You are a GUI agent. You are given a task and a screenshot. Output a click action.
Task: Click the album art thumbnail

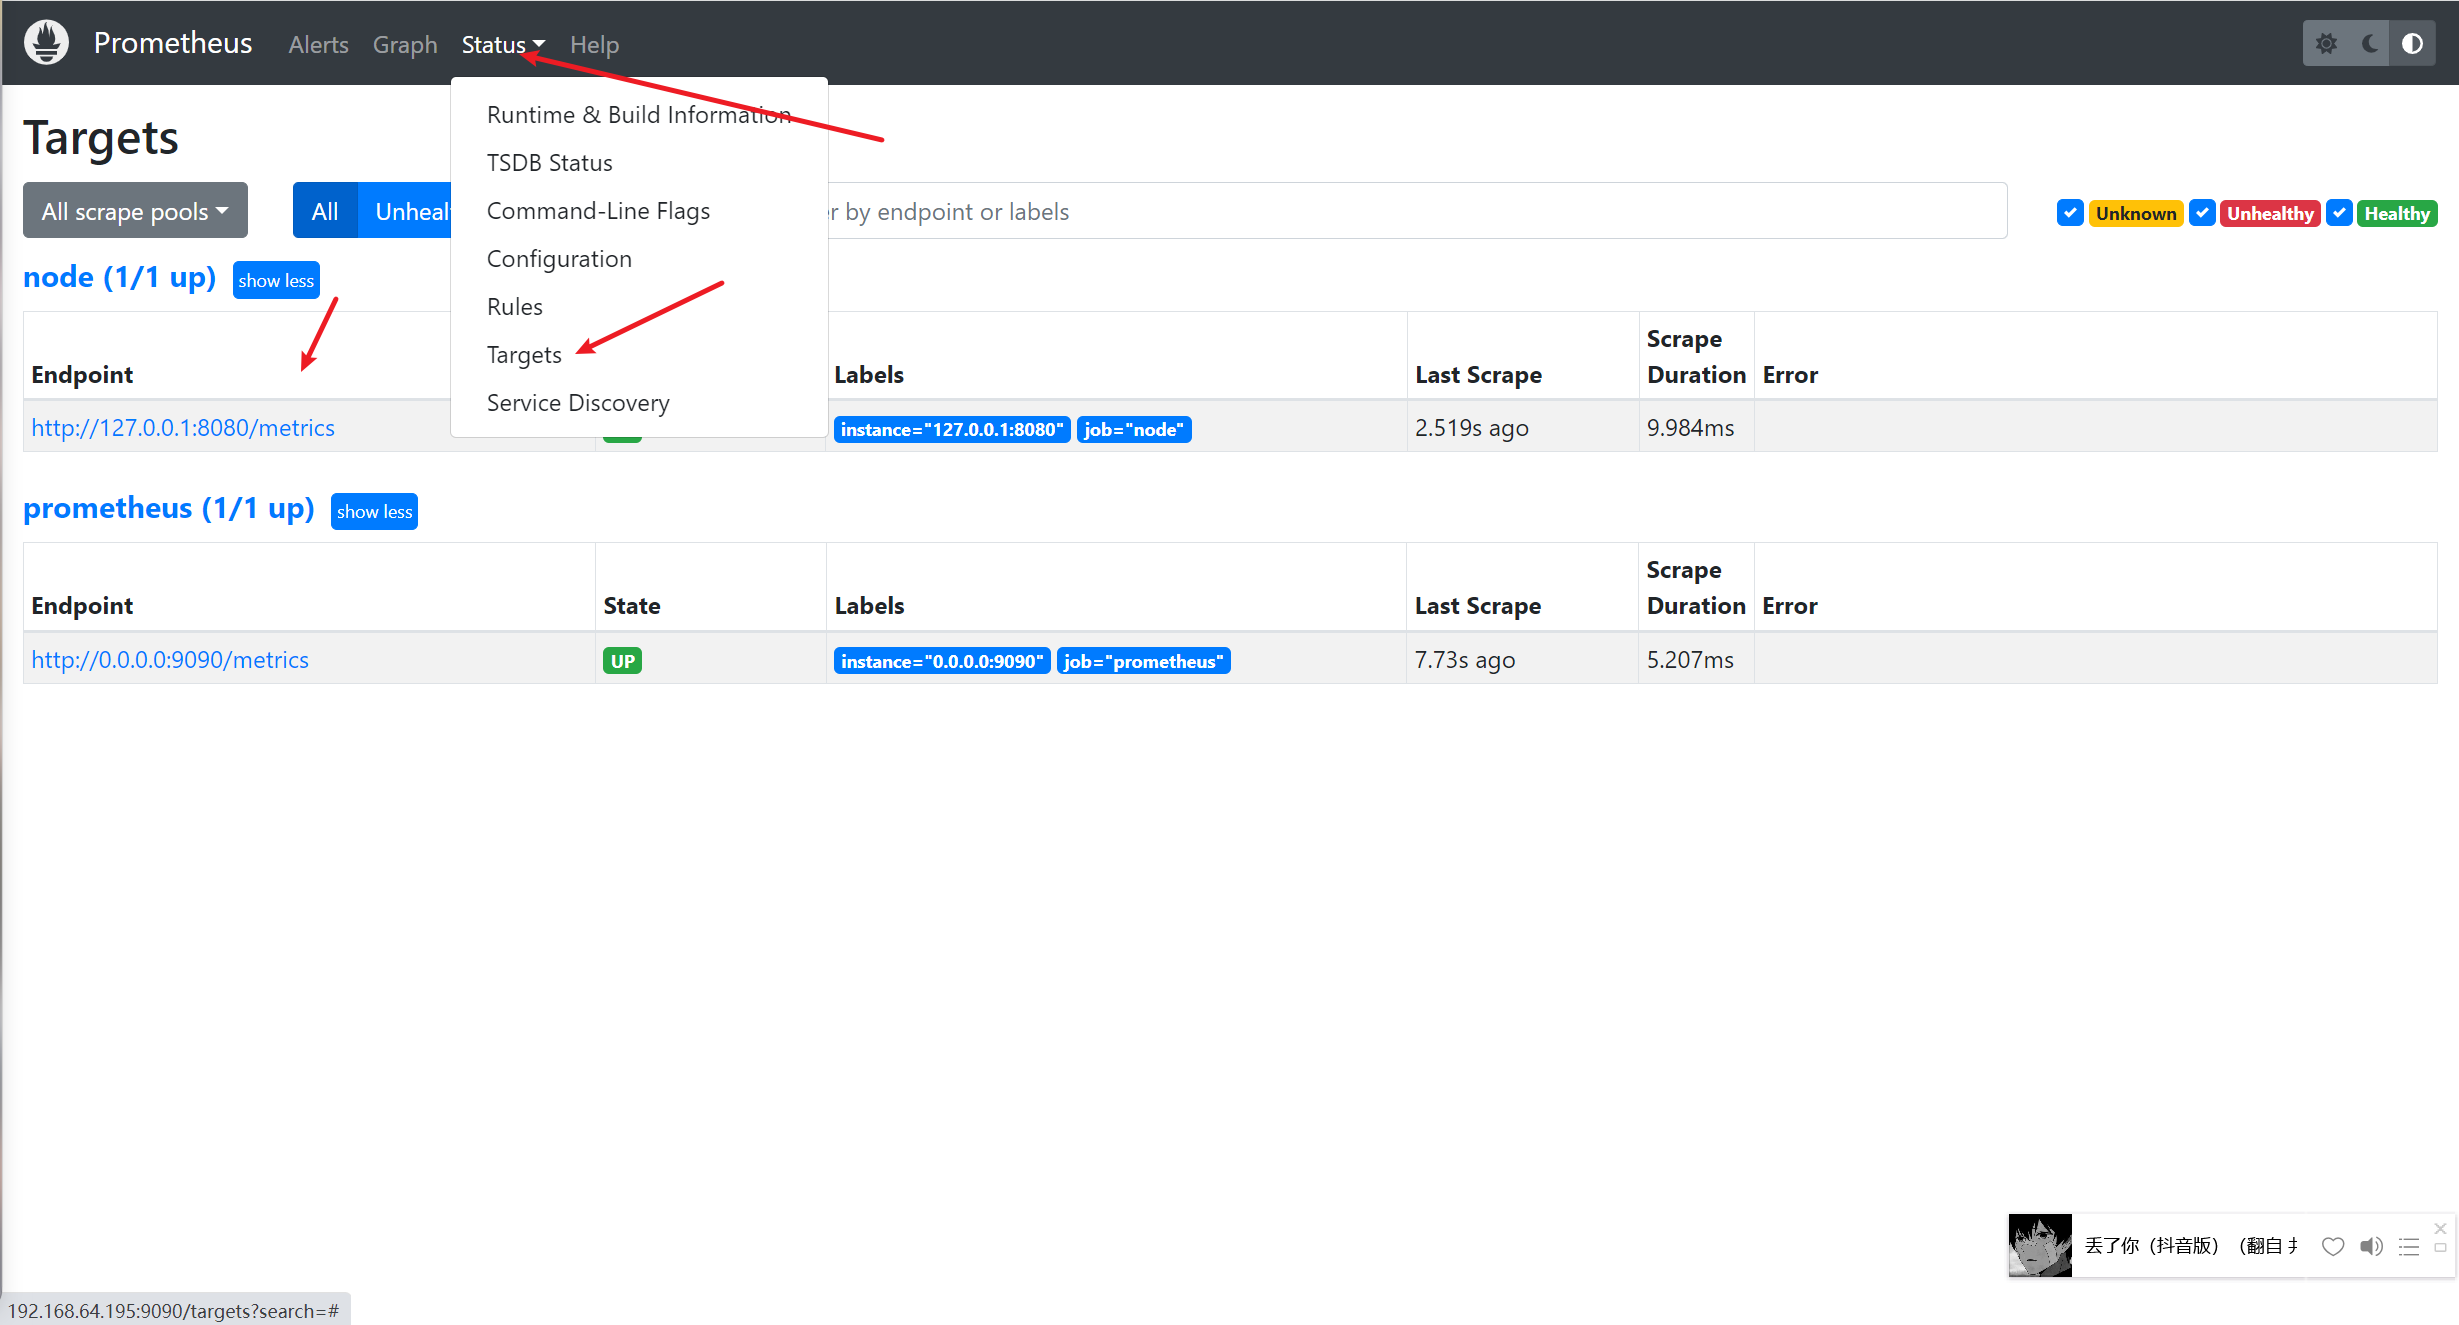tap(2040, 1245)
